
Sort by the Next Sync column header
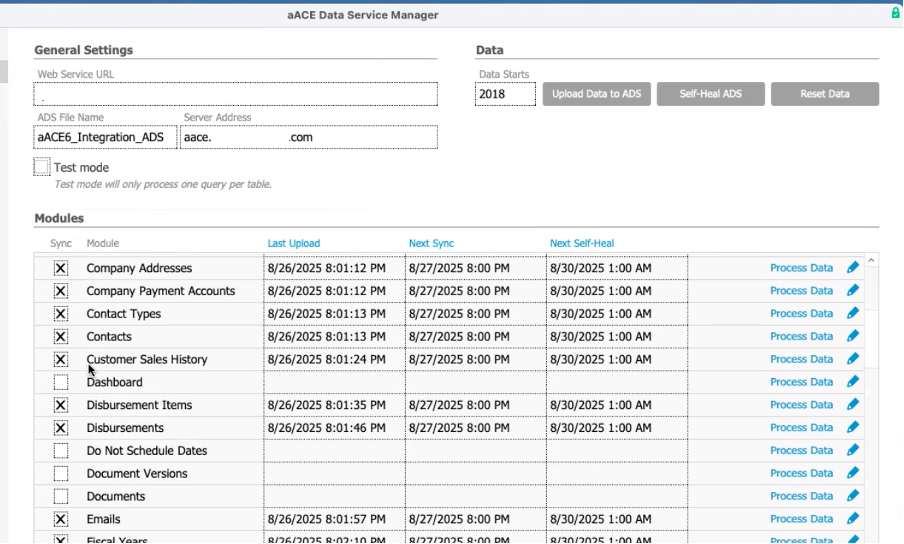[431, 243]
